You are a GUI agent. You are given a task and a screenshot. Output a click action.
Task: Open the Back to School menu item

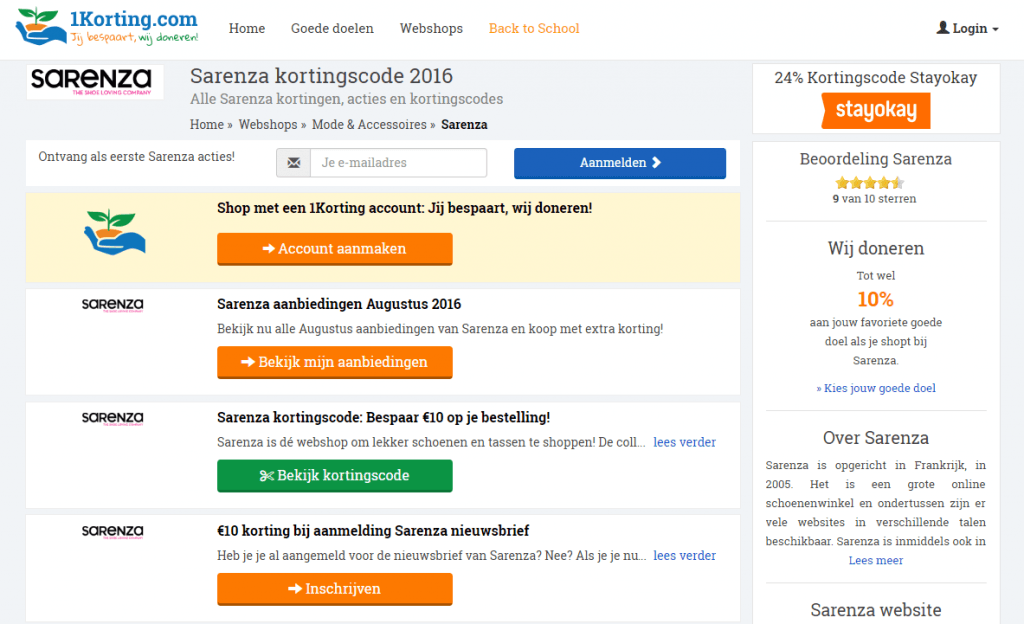[534, 28]
